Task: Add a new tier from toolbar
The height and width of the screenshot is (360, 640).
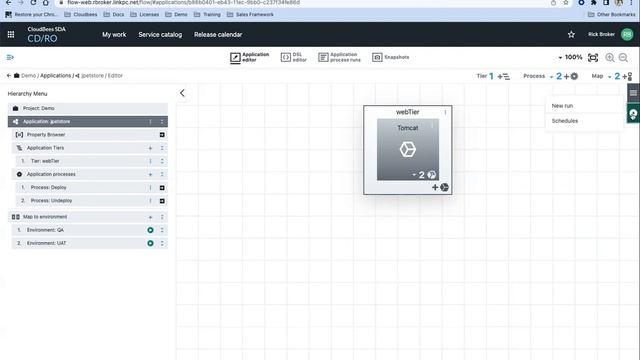Action: tap(504, 76)
